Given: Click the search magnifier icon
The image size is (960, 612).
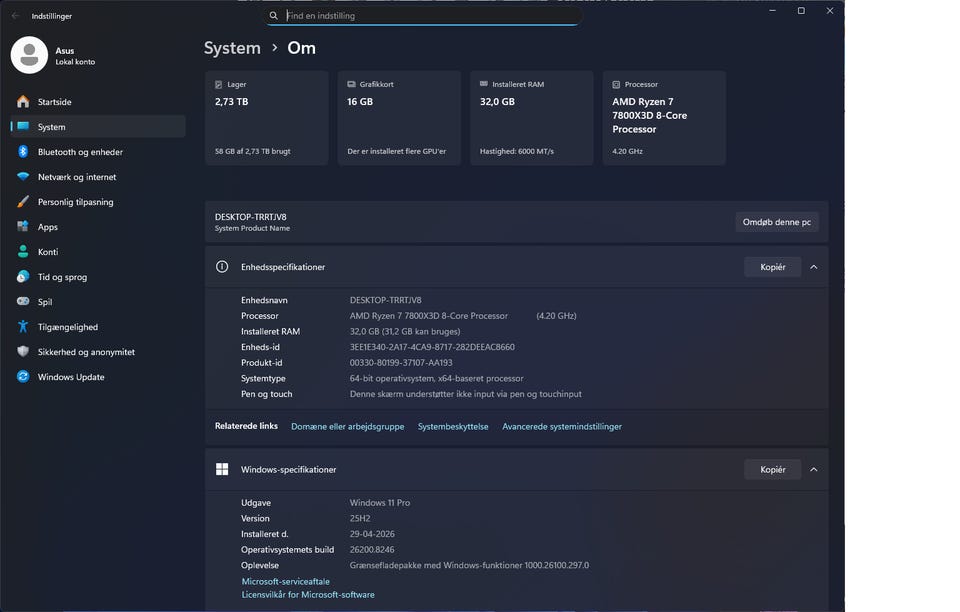Looking at the screenshot, I should point(274,16).
